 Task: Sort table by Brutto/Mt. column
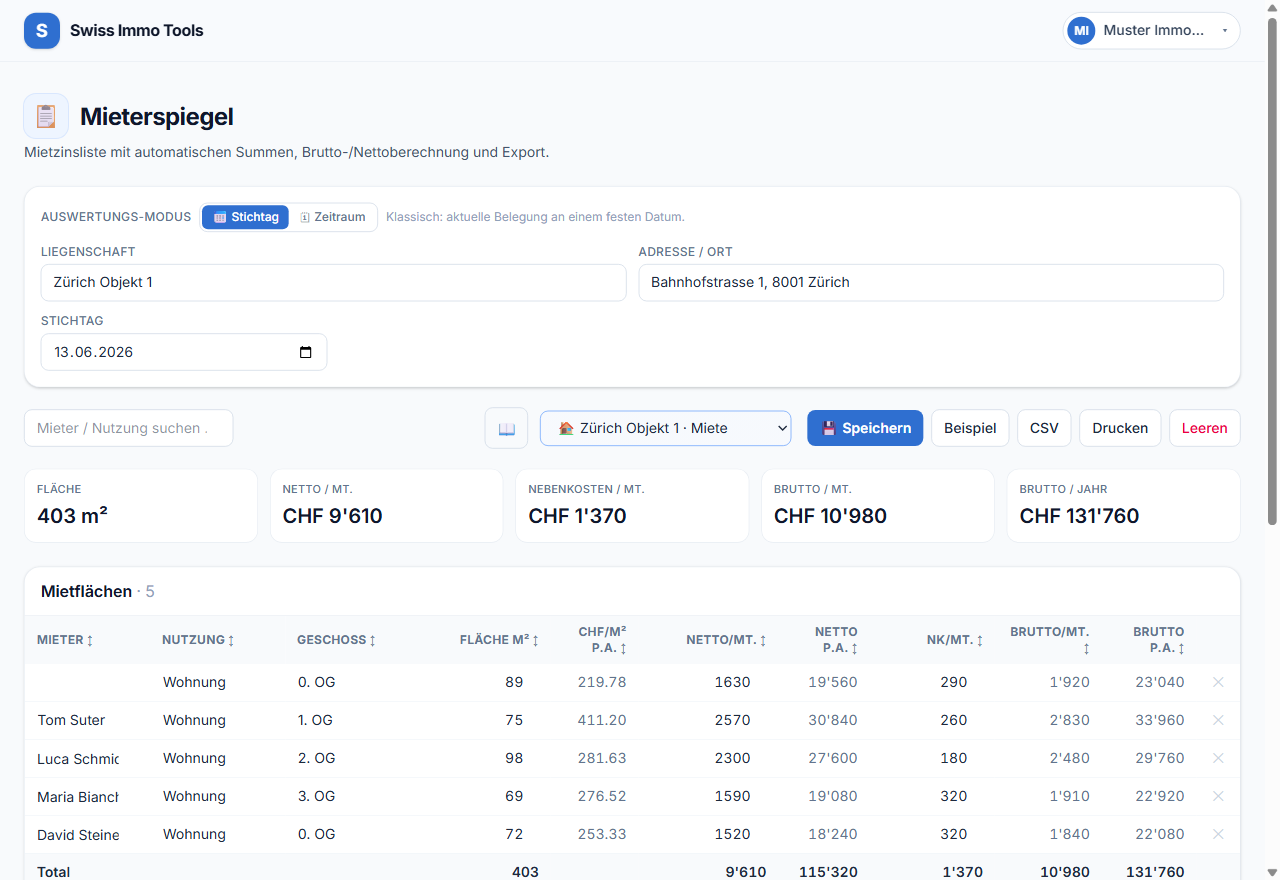1050,640
